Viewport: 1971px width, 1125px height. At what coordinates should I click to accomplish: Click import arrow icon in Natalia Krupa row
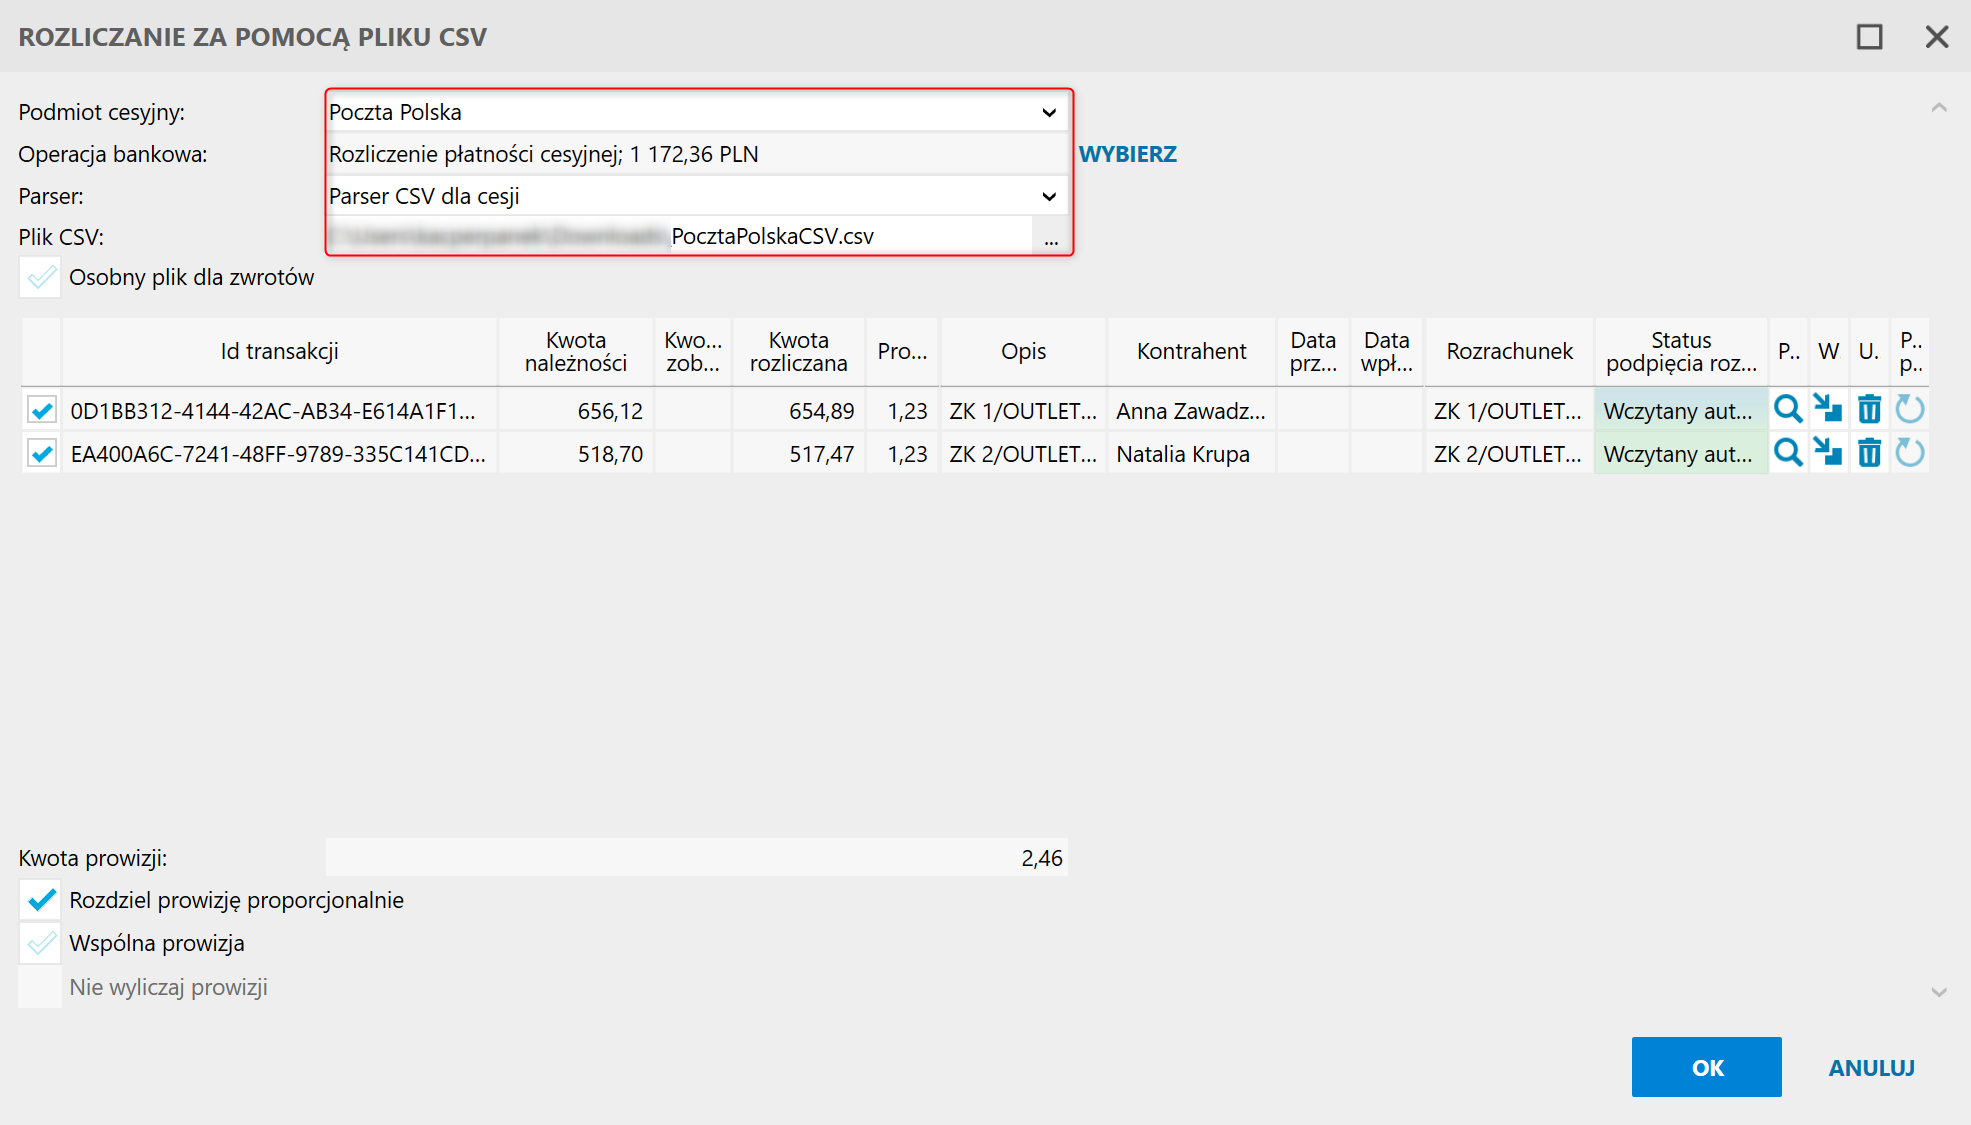tap(1828, 454)
